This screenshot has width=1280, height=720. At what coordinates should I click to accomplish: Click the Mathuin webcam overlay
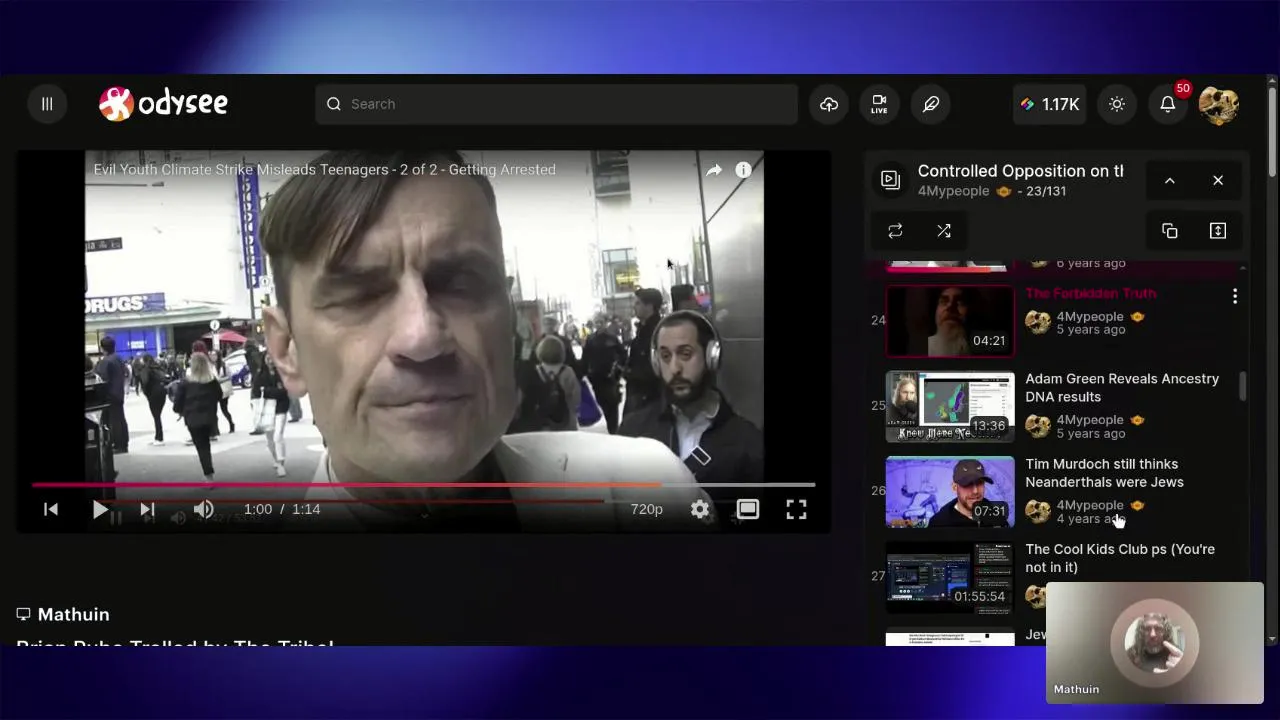pos(1155,643)
